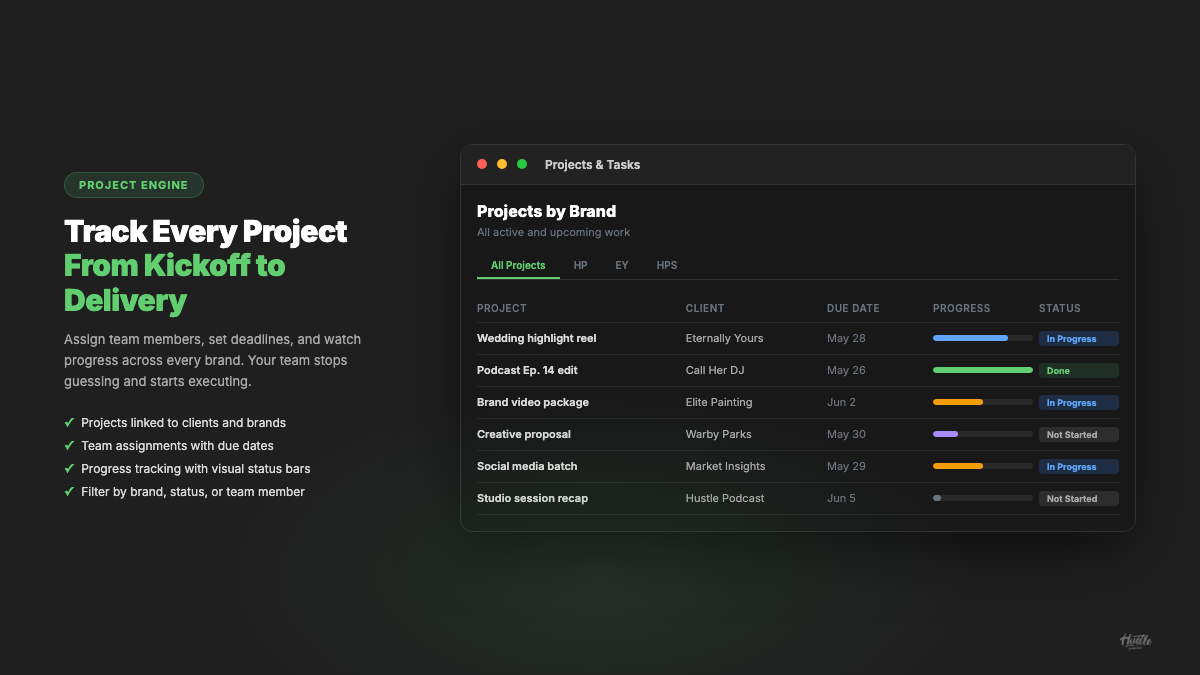Click client Hustle Podcast
1200x675 pixels.
pyautogui.click(x=725, y=498)
